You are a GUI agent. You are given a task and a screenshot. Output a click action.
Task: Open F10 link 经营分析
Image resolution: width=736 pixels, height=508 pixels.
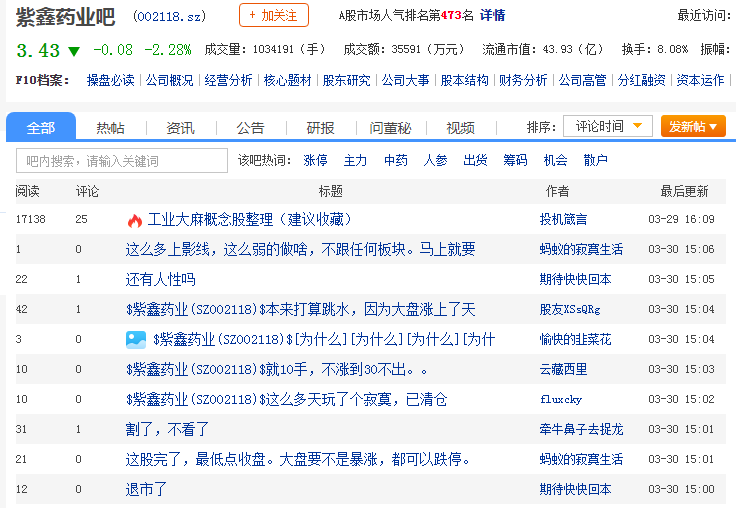(x=229, y=80)
